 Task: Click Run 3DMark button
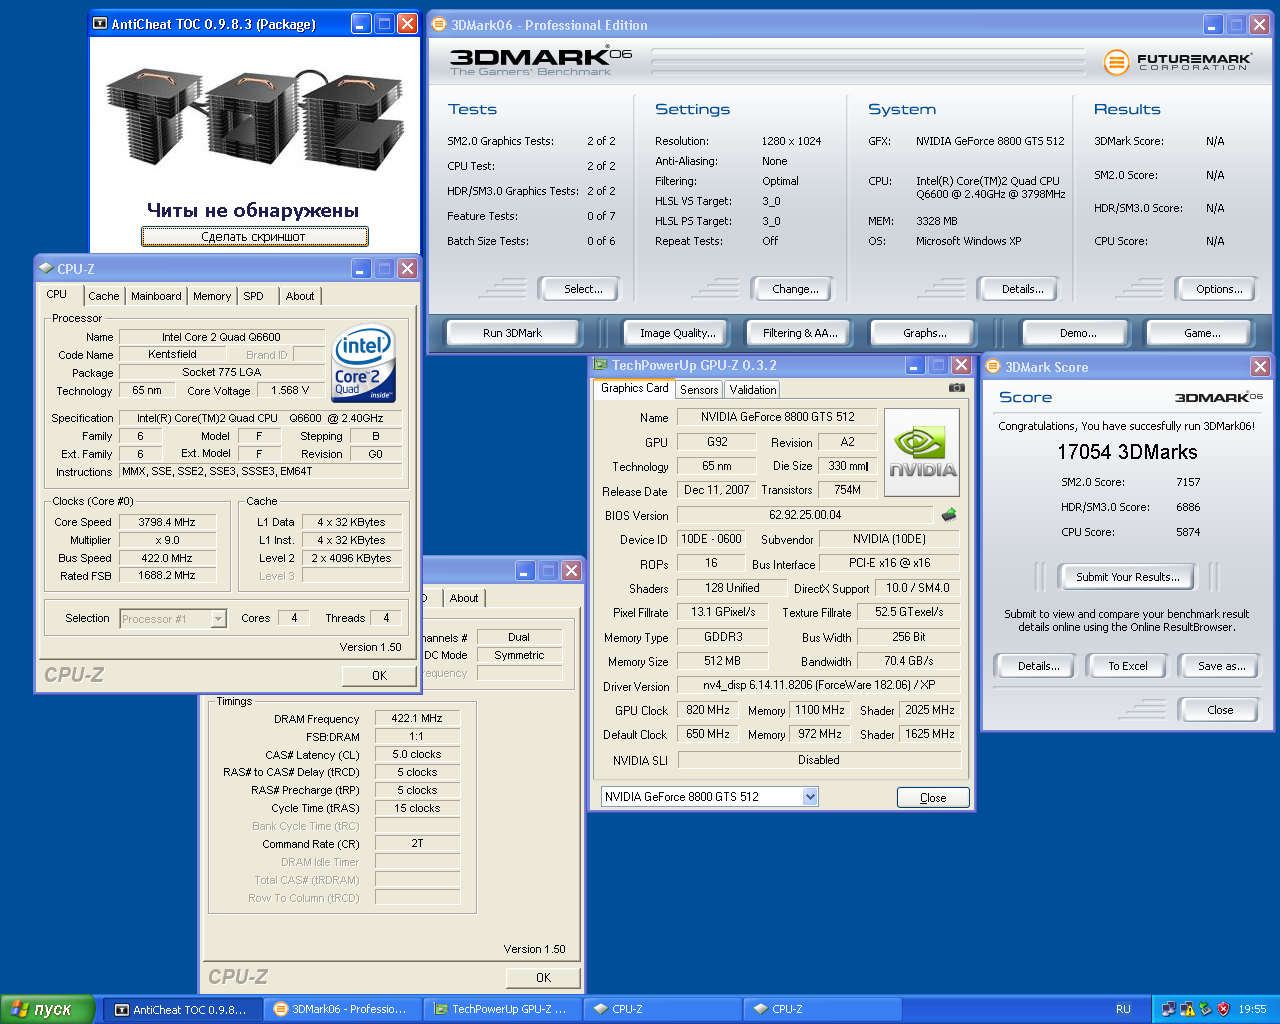[512, 333]
